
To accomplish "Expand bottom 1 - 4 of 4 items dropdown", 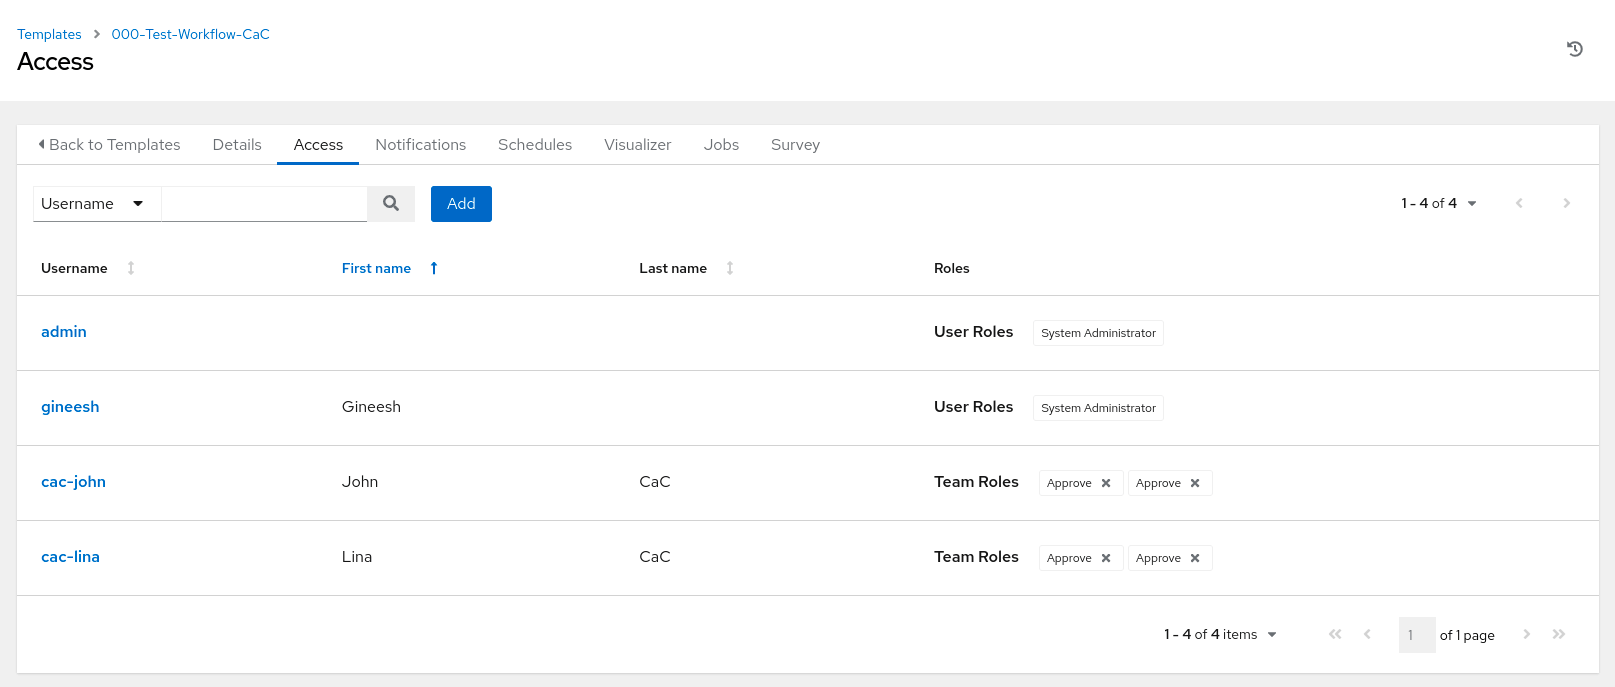I will point(1220,634).
